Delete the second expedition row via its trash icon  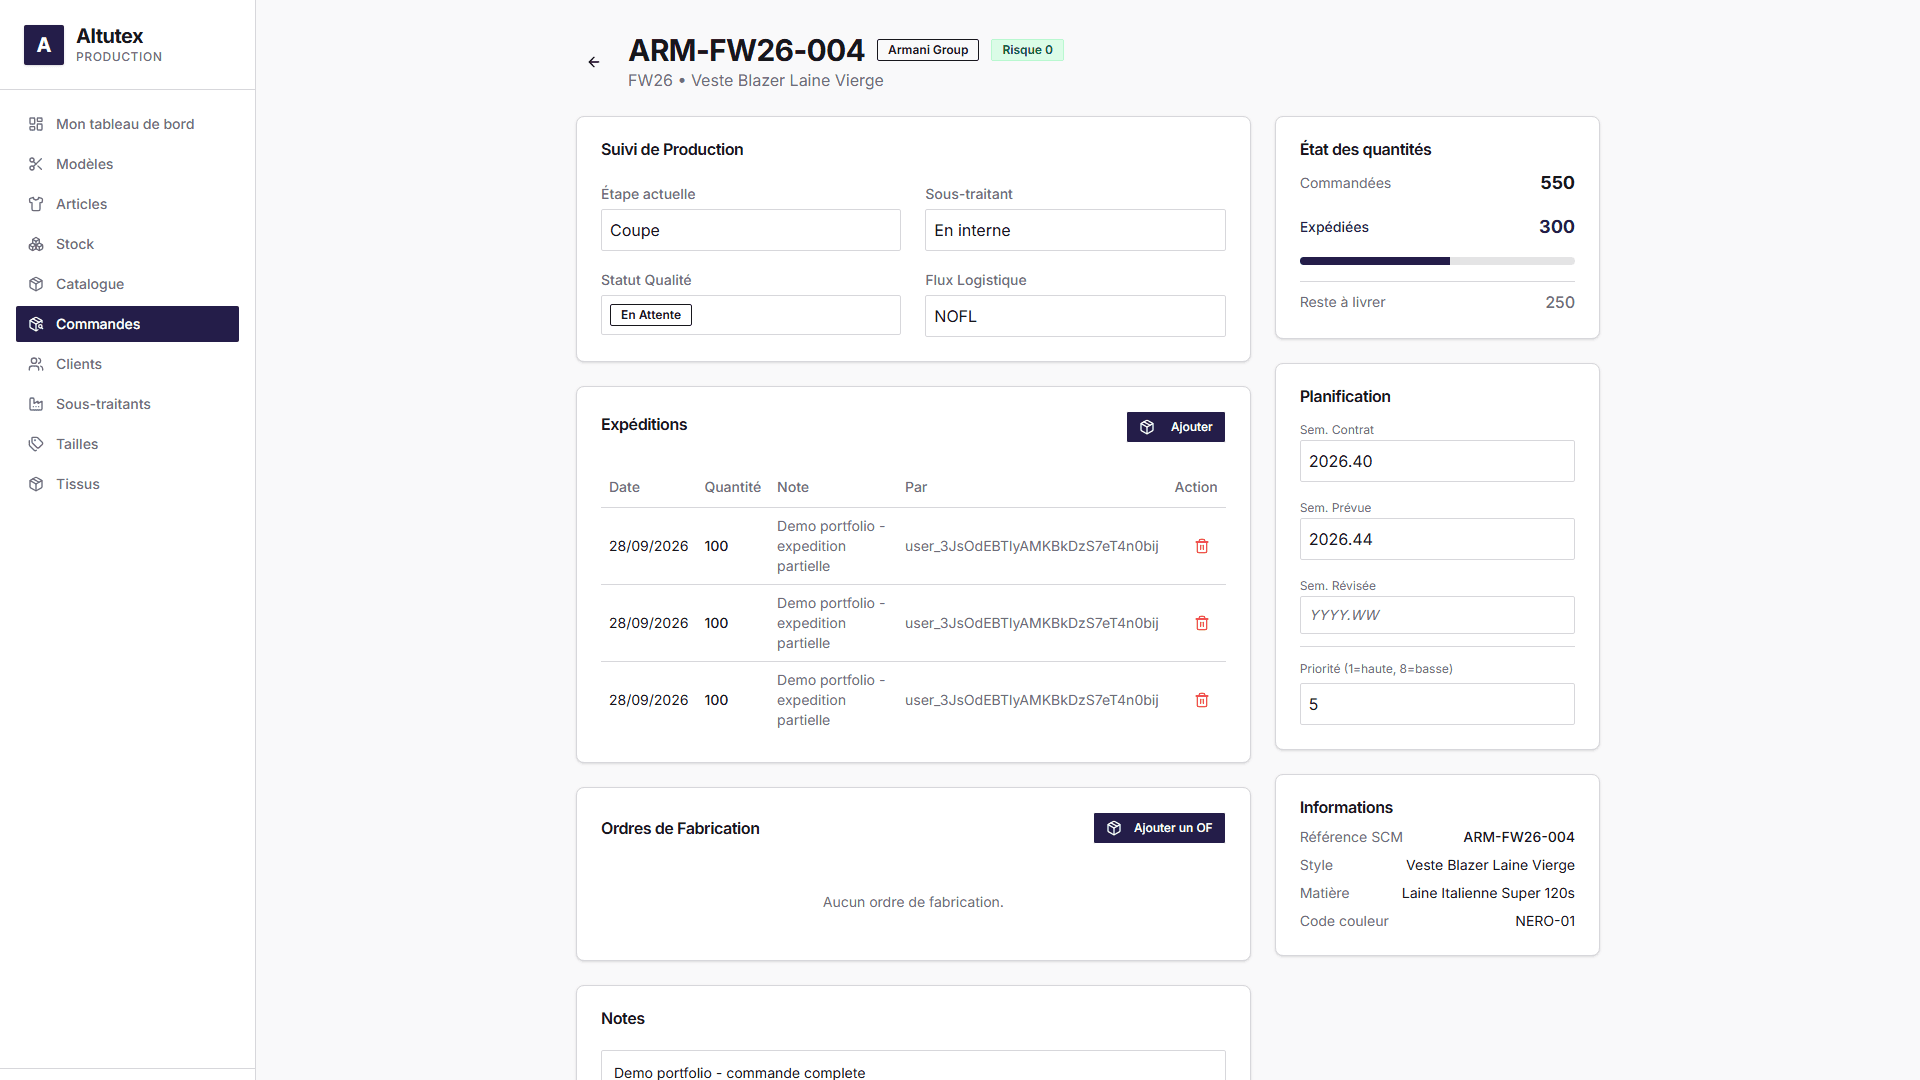click(1202, 623)
